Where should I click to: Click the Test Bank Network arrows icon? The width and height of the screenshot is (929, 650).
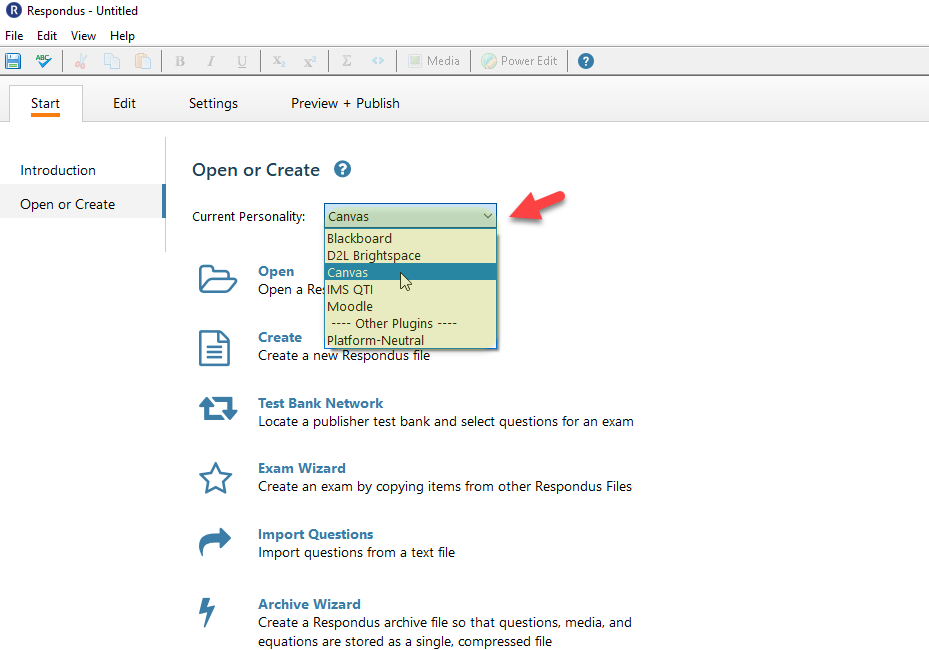click(217, 408)
